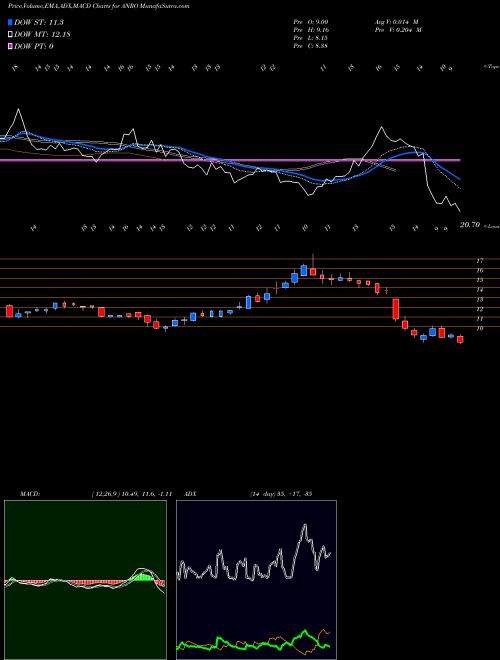This screenshot has height=660, width=500.
Task: Click the 20.70 value beside the EMA chart
Action: (x=470, y=225)
